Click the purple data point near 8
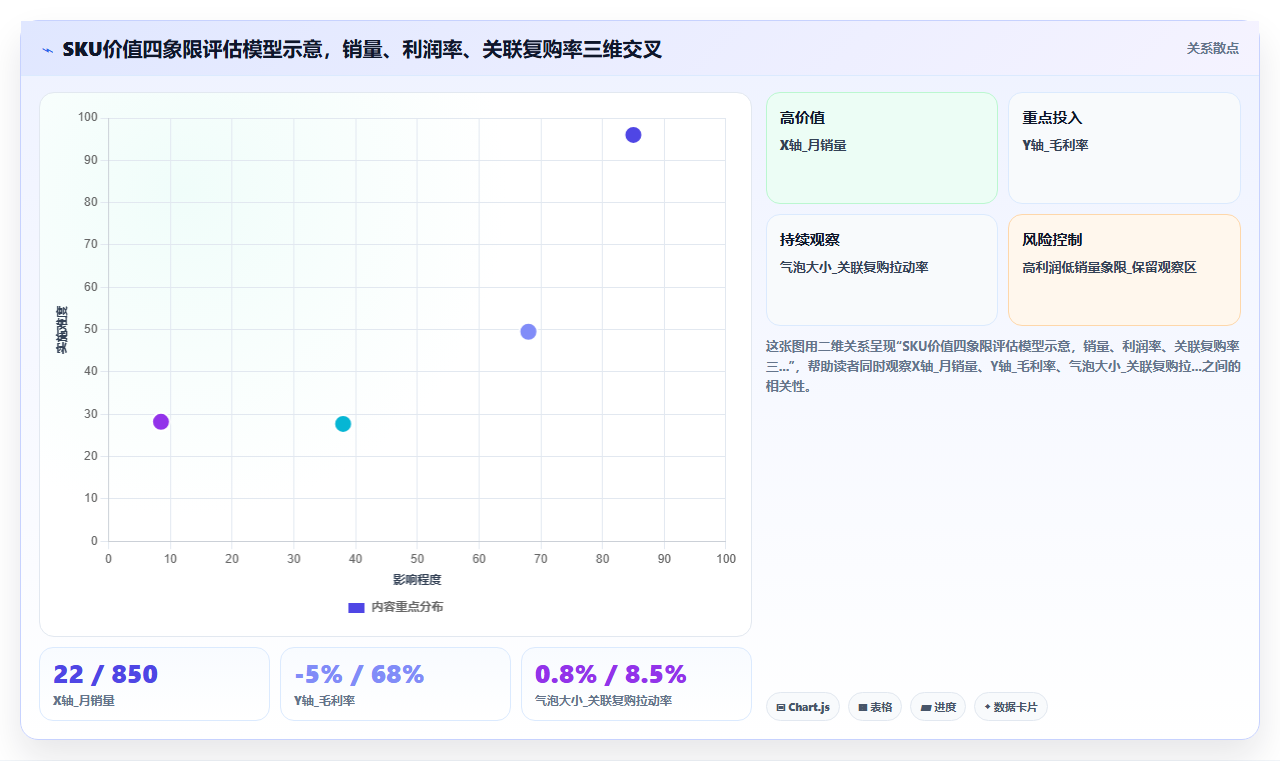 coord(161,422)
